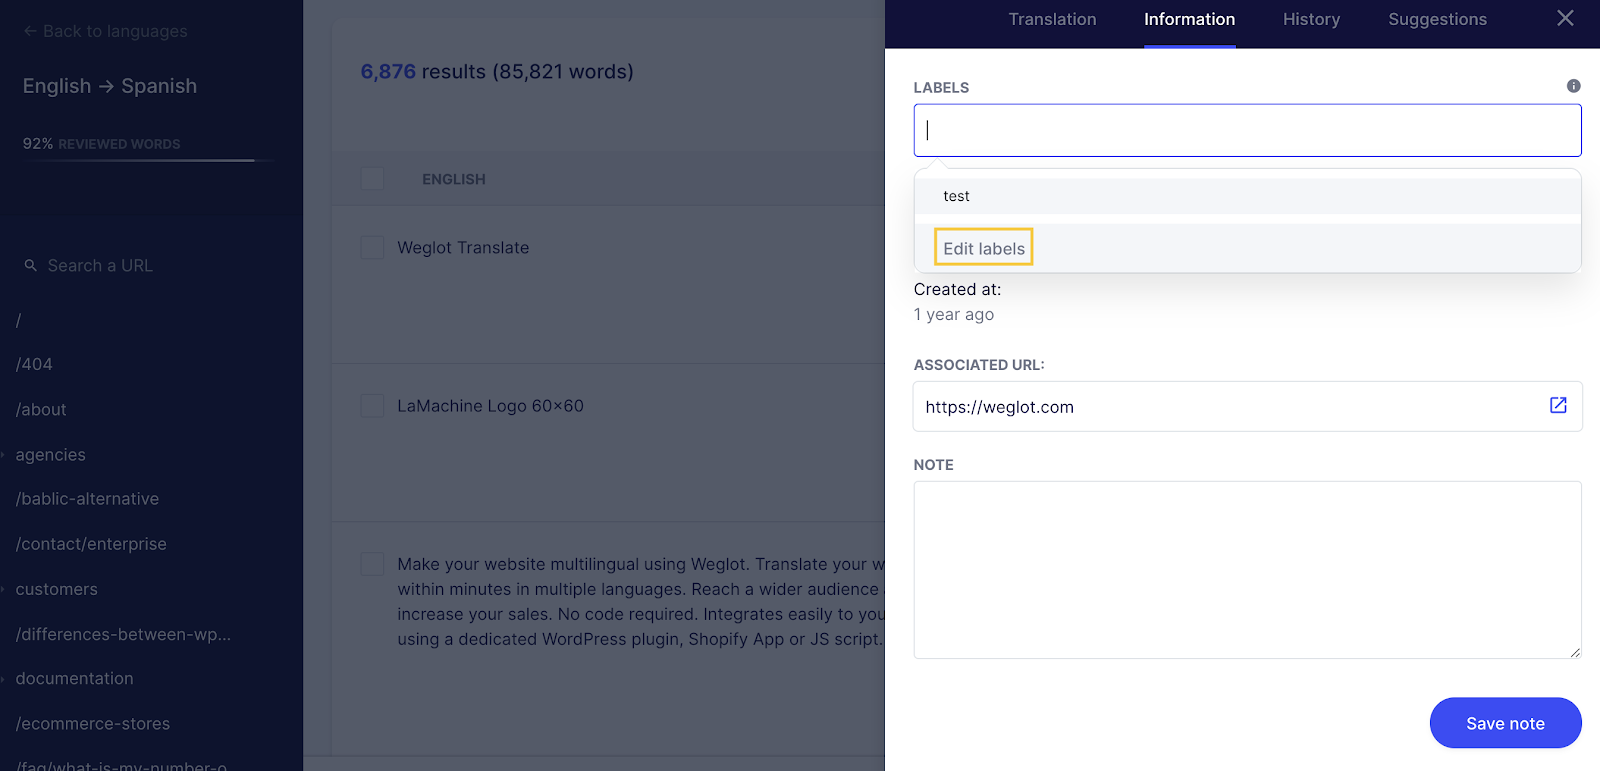The width and height of the screenshot is (1600, 771).
Task: Click the reviewed words progress bar
Action: pyautogui.click(x=148, y=160)
